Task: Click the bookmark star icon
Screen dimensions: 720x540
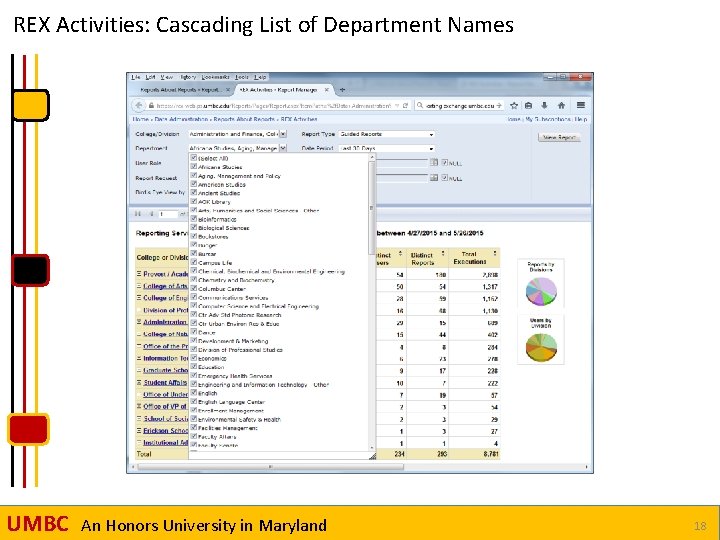Action: point(514,106)
